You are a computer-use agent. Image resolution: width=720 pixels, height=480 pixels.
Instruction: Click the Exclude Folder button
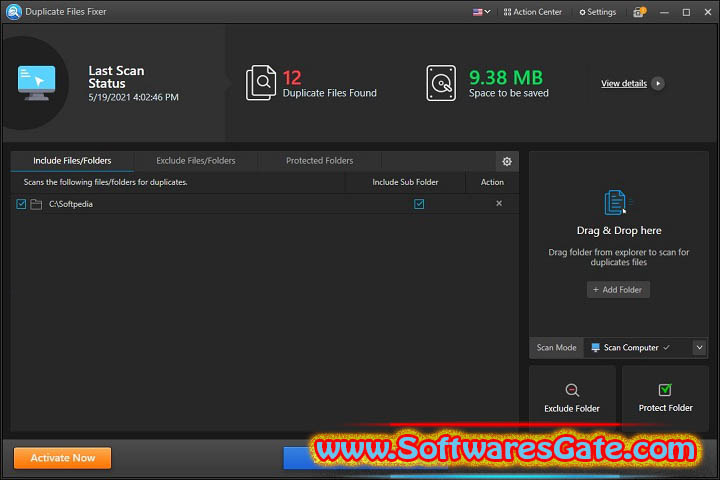tap(572, 398)
